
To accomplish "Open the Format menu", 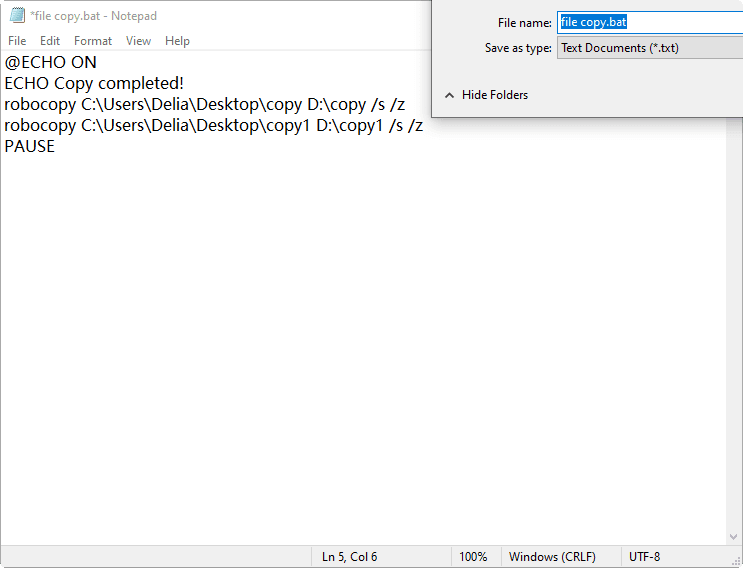I will point(93,41).
